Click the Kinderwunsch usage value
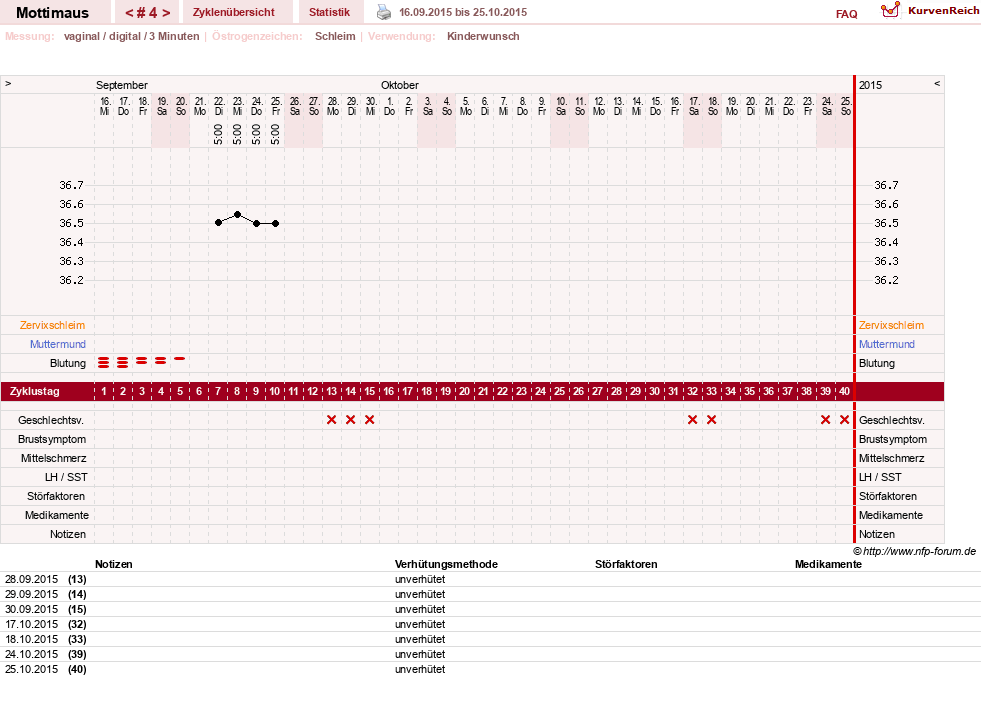Screen dimensions: 981x723 483,36
